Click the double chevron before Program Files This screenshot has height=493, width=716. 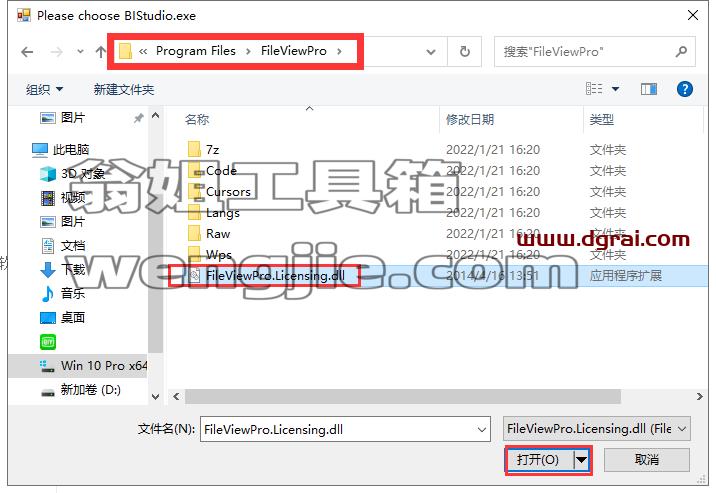[x=143, y=51]
